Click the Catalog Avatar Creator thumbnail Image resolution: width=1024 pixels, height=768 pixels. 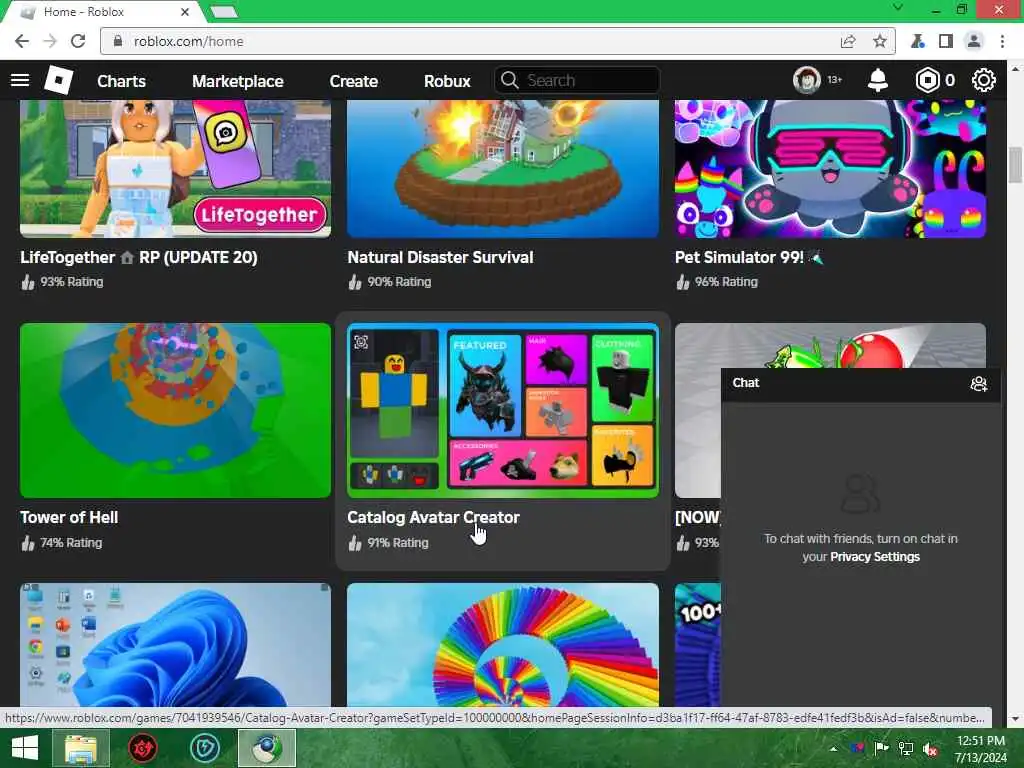pos(503,410)
